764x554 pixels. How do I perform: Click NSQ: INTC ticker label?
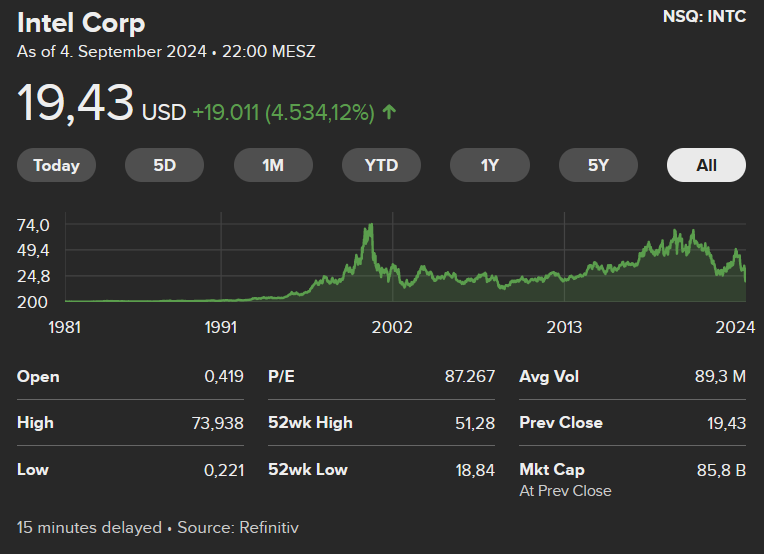coord(705,17)
